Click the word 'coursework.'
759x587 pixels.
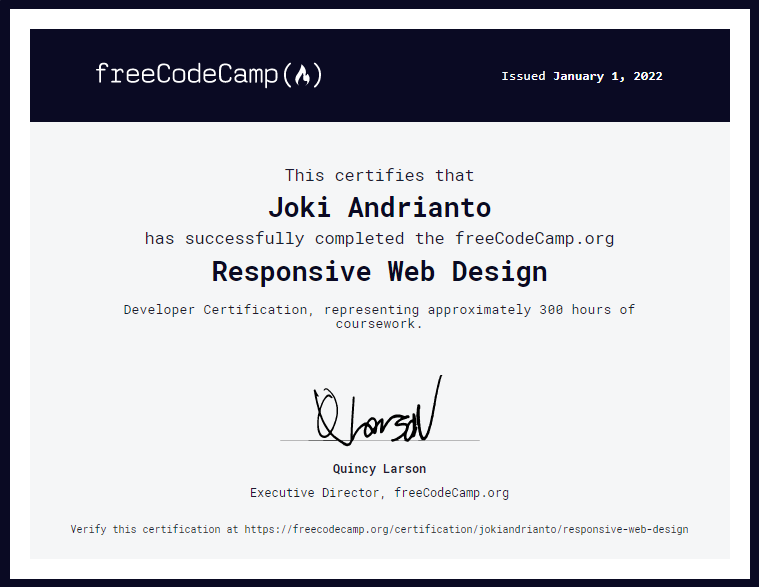pyautogui.click(x=380, y=324)
